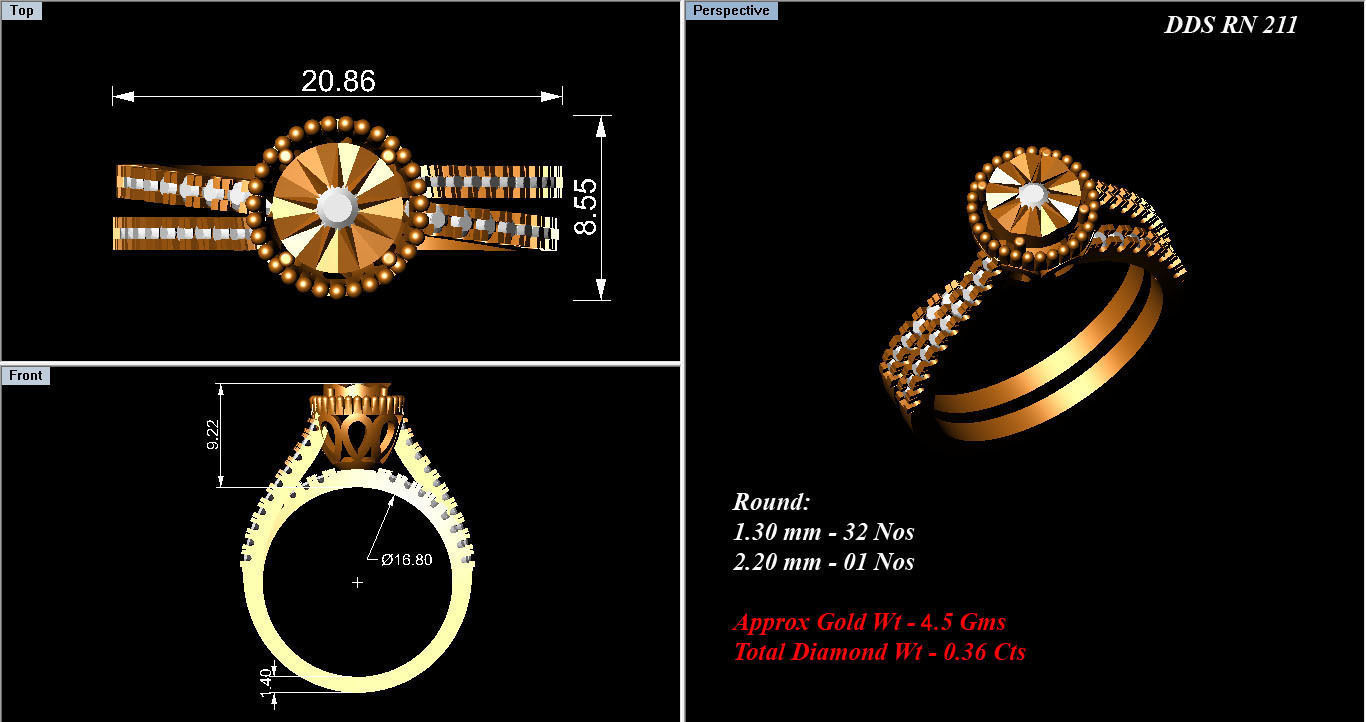Click the '2.20 mm - 01 Nos' line

pos(823,561)
